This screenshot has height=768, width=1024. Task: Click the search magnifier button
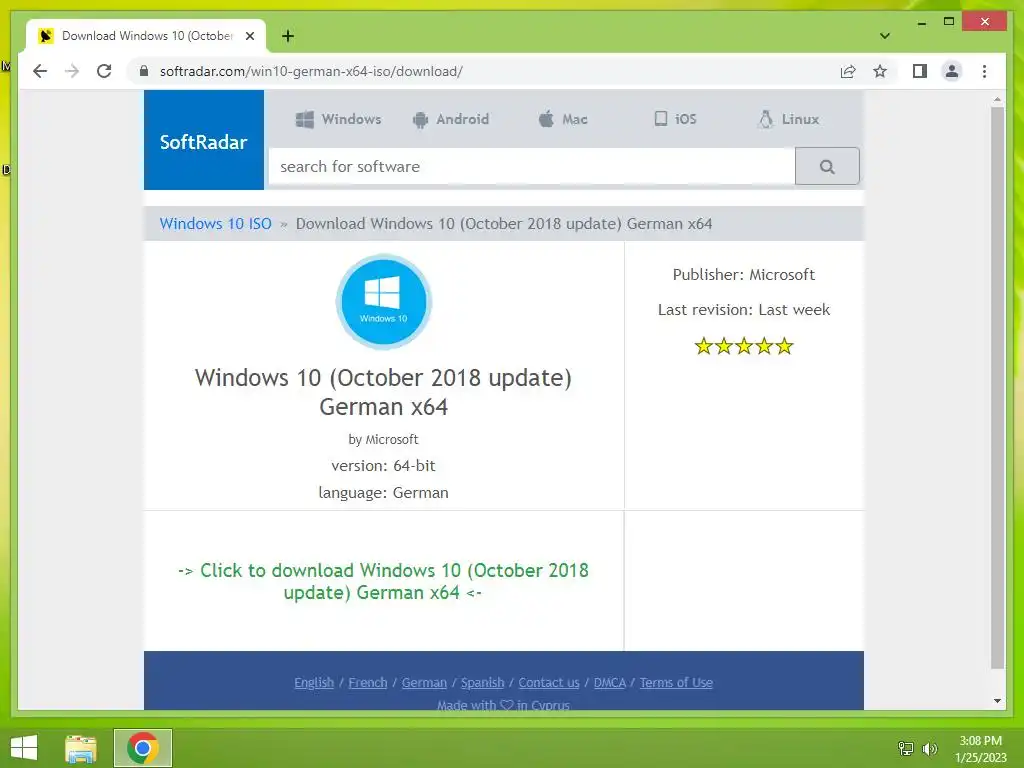point(827,167)
